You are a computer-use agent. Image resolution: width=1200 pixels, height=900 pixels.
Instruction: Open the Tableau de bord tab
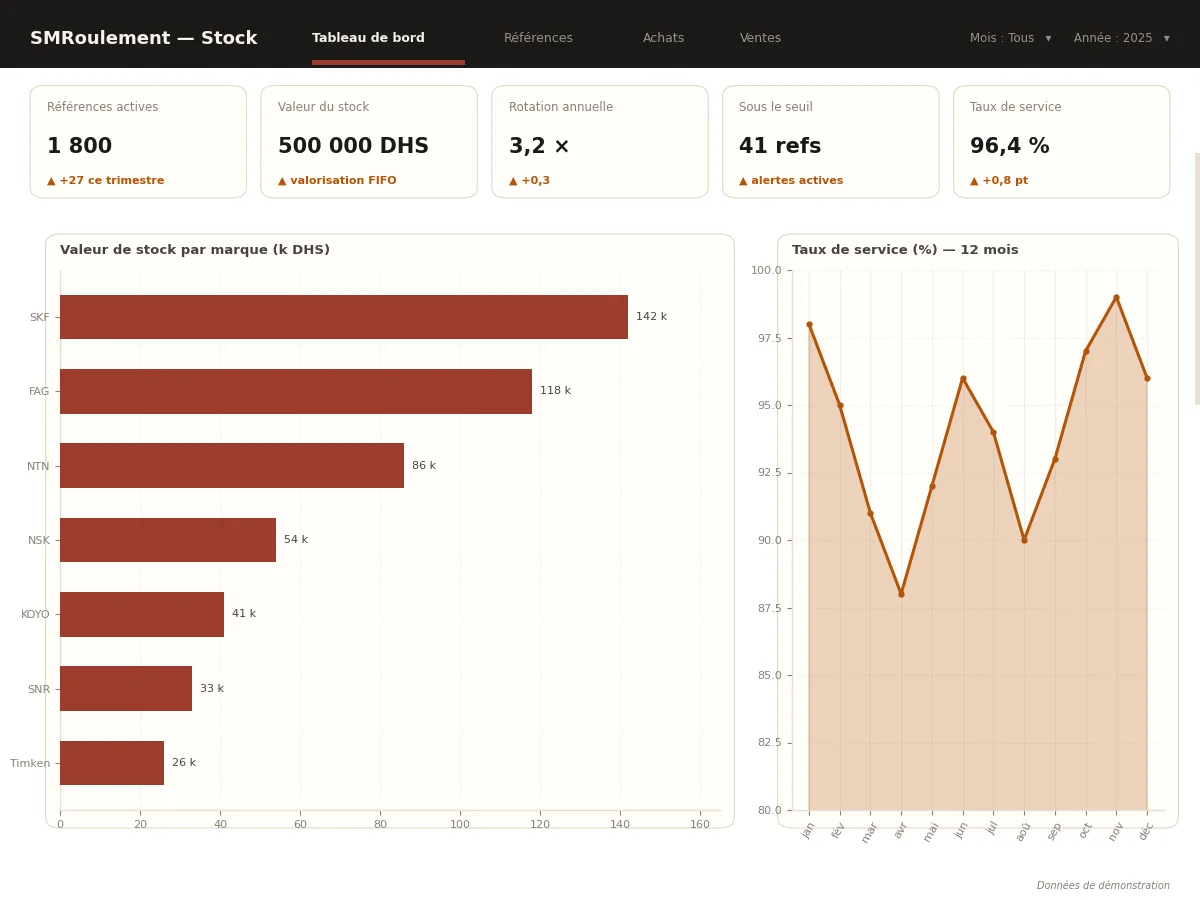click(x=368, y=38)
